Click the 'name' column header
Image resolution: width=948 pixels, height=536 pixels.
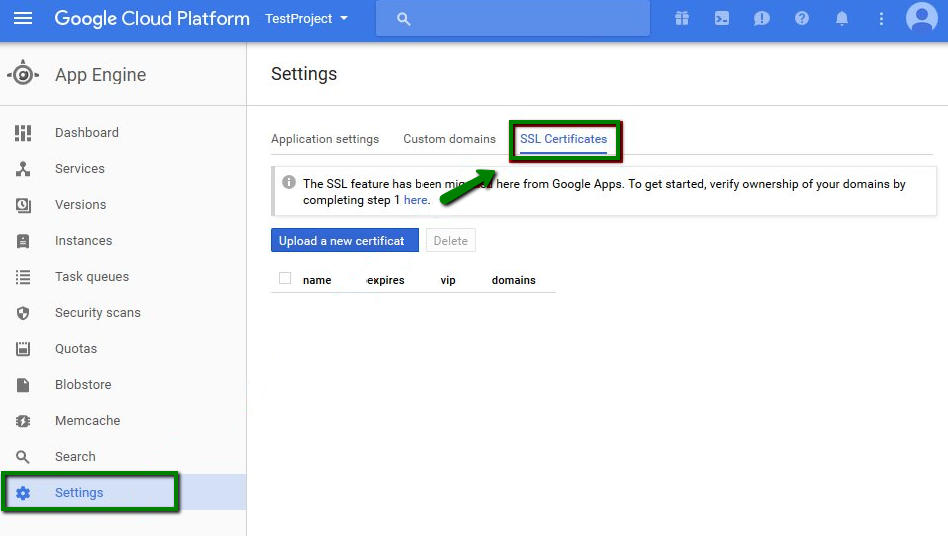point(317,280)
